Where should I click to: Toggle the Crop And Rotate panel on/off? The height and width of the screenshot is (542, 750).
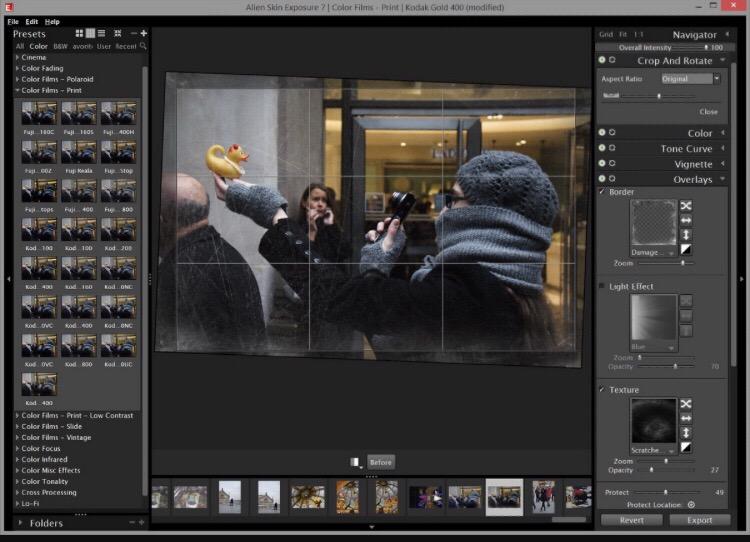[x=602, y=60]
